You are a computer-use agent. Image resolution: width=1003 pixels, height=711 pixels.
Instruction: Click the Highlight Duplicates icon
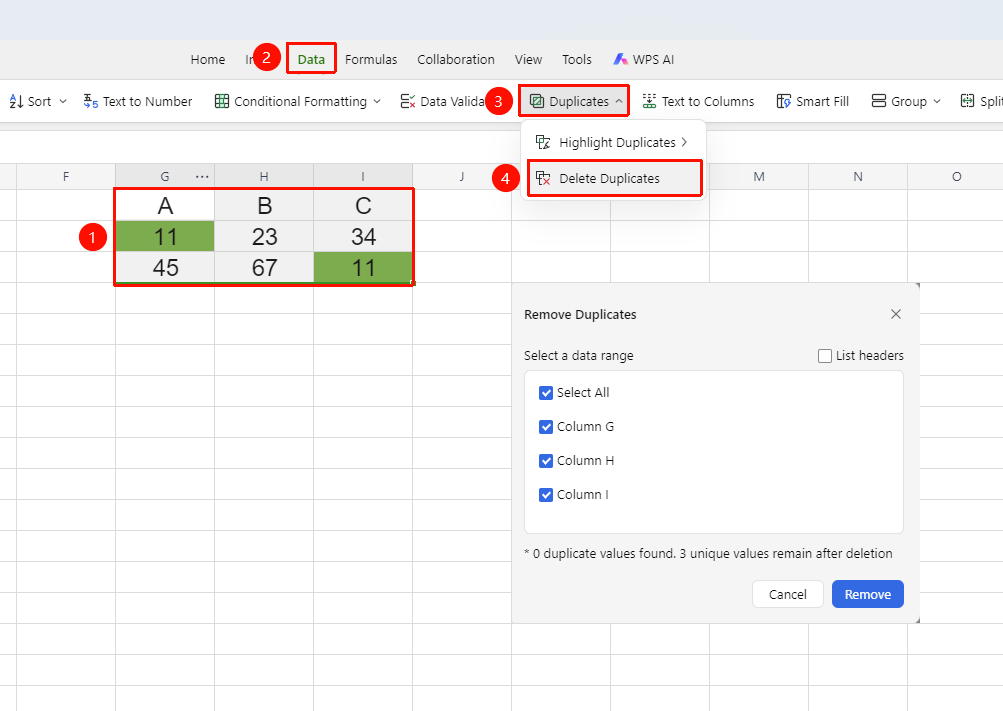[543, 142]
